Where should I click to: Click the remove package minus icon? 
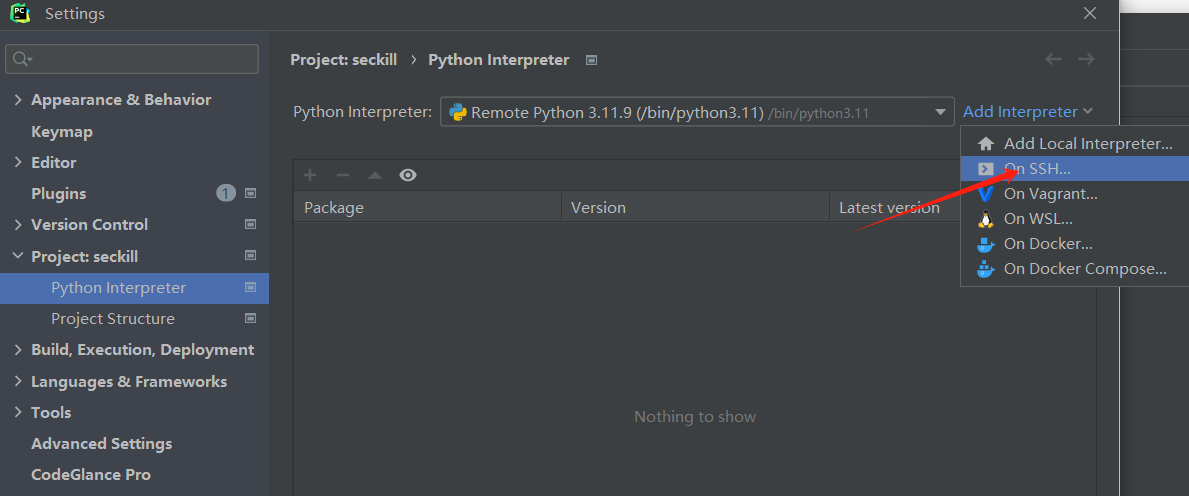click(x=343, y=175)
